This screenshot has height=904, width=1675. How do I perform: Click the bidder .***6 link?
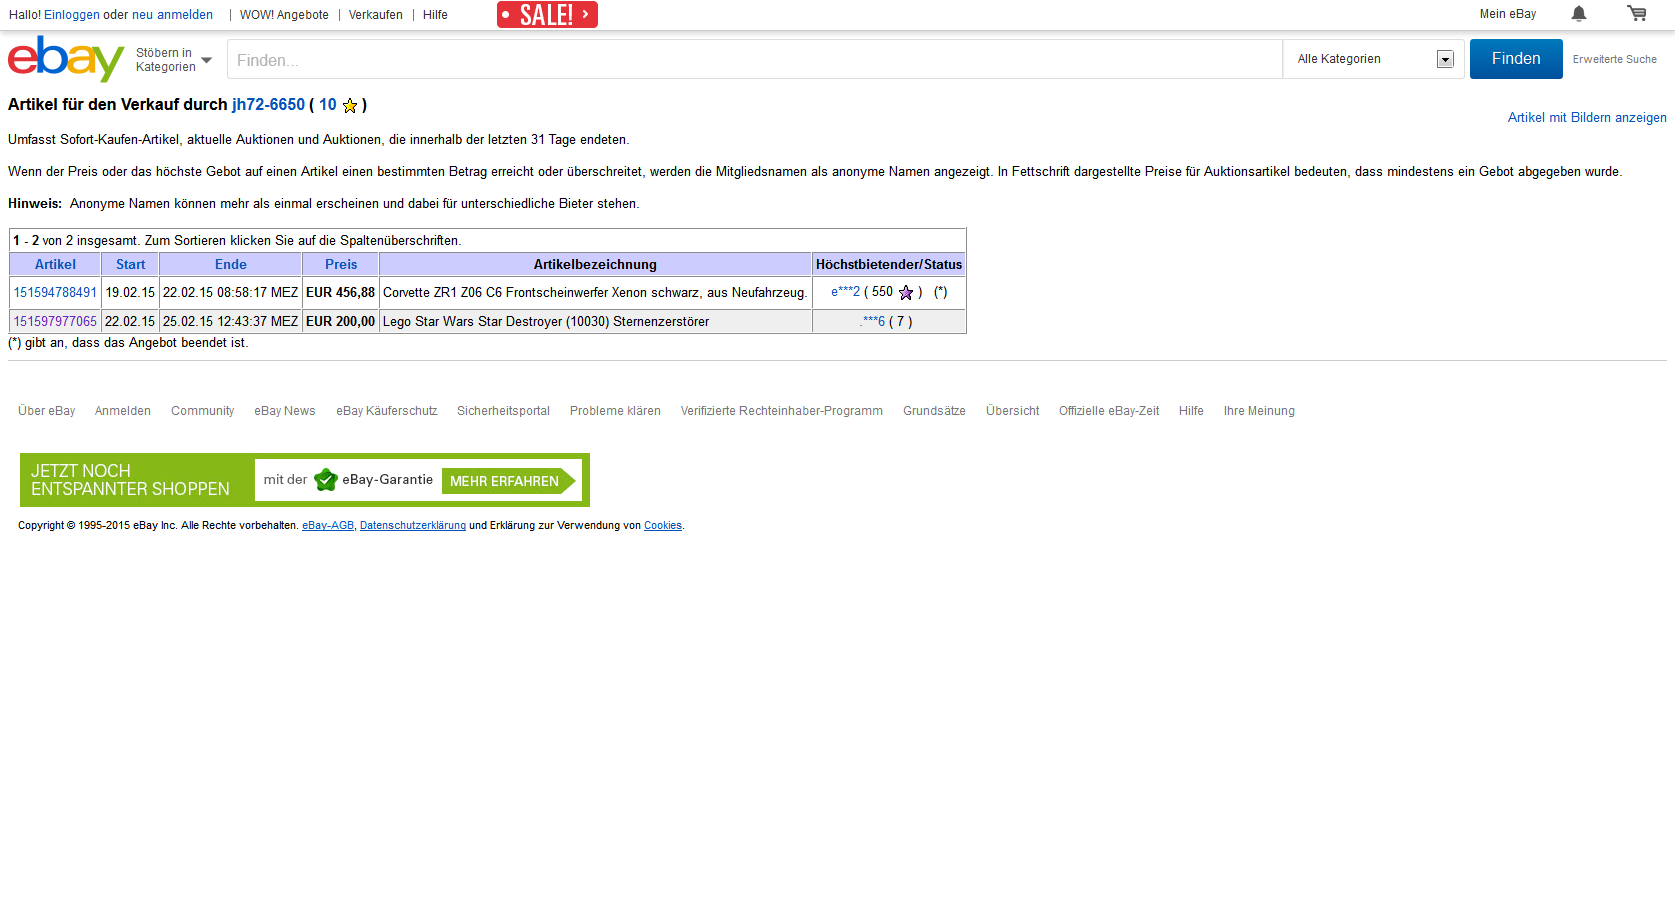point(873,322)
